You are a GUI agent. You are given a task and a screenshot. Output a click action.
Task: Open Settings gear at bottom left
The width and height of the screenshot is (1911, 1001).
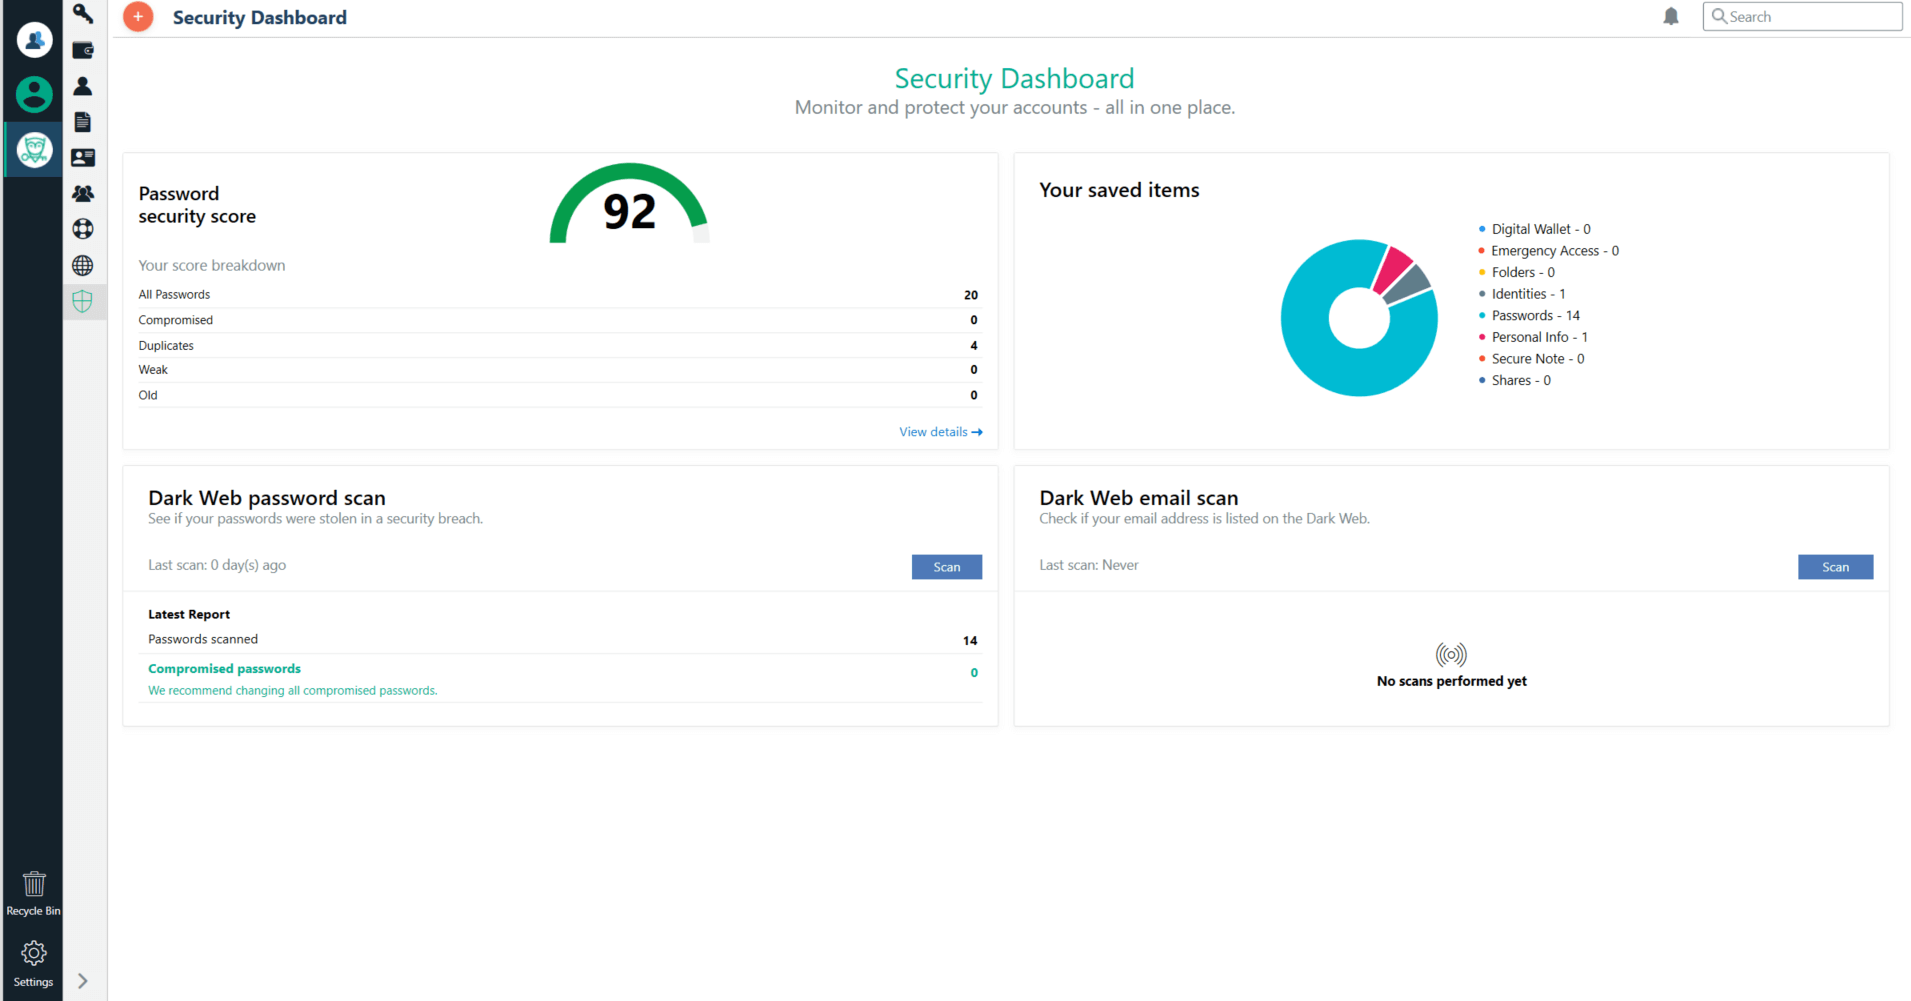tap(34, 963)
